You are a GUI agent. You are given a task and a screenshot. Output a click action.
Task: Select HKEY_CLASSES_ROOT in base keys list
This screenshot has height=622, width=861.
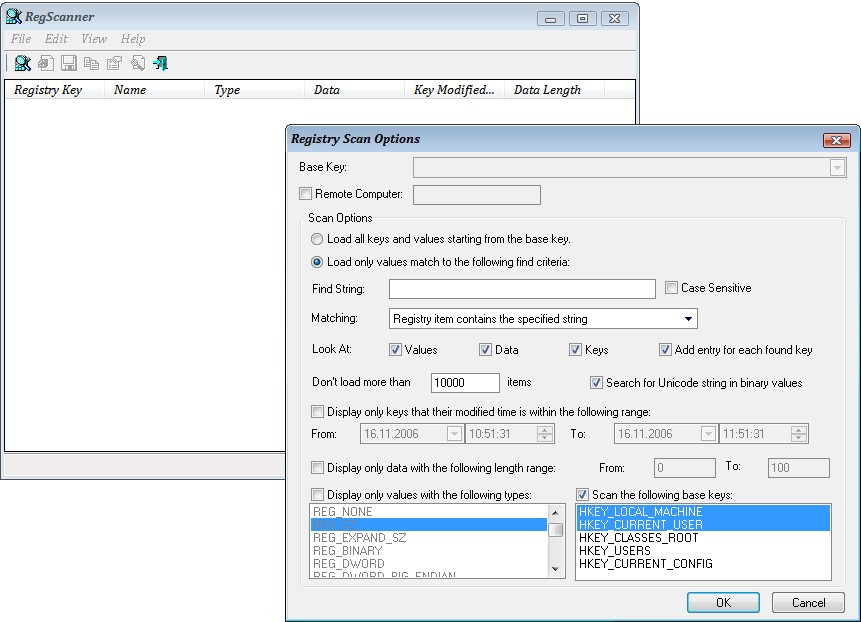703,538
